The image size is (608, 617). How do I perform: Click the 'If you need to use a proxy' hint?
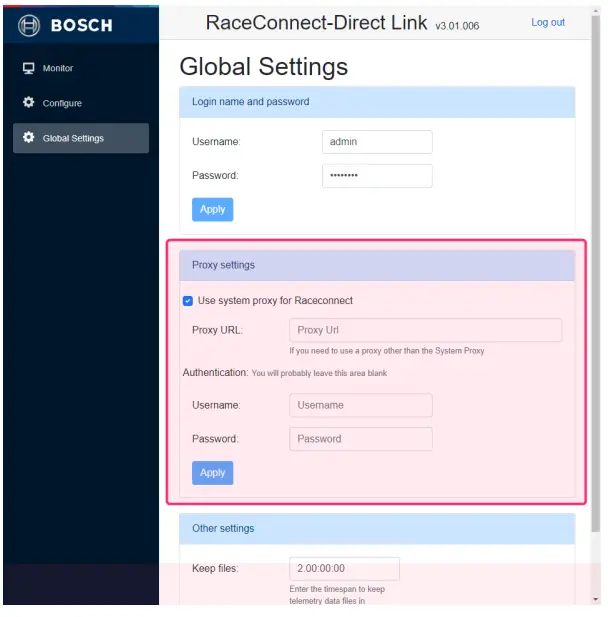386,351
